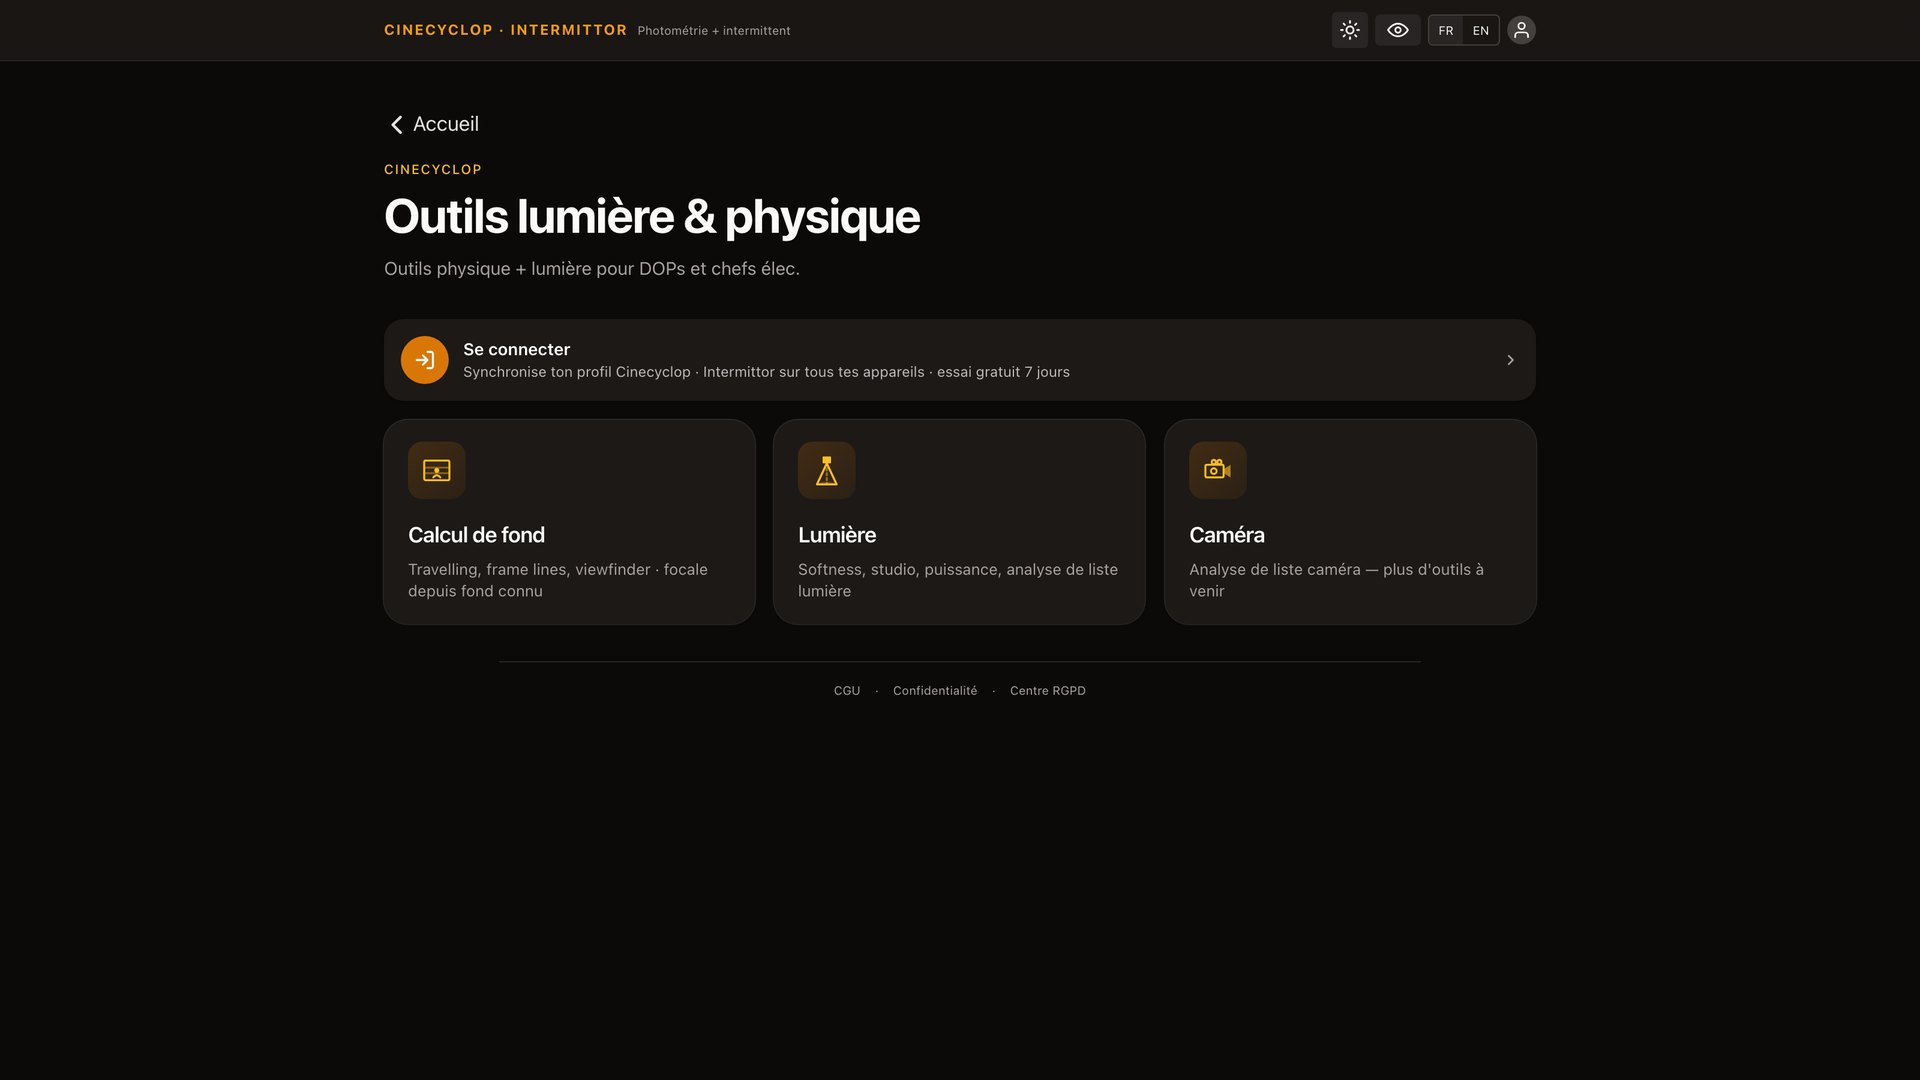Click the orange sign-in arrow icon
The width and height of the screenshot is (1920, 1080).
click(x=424, y=360)
